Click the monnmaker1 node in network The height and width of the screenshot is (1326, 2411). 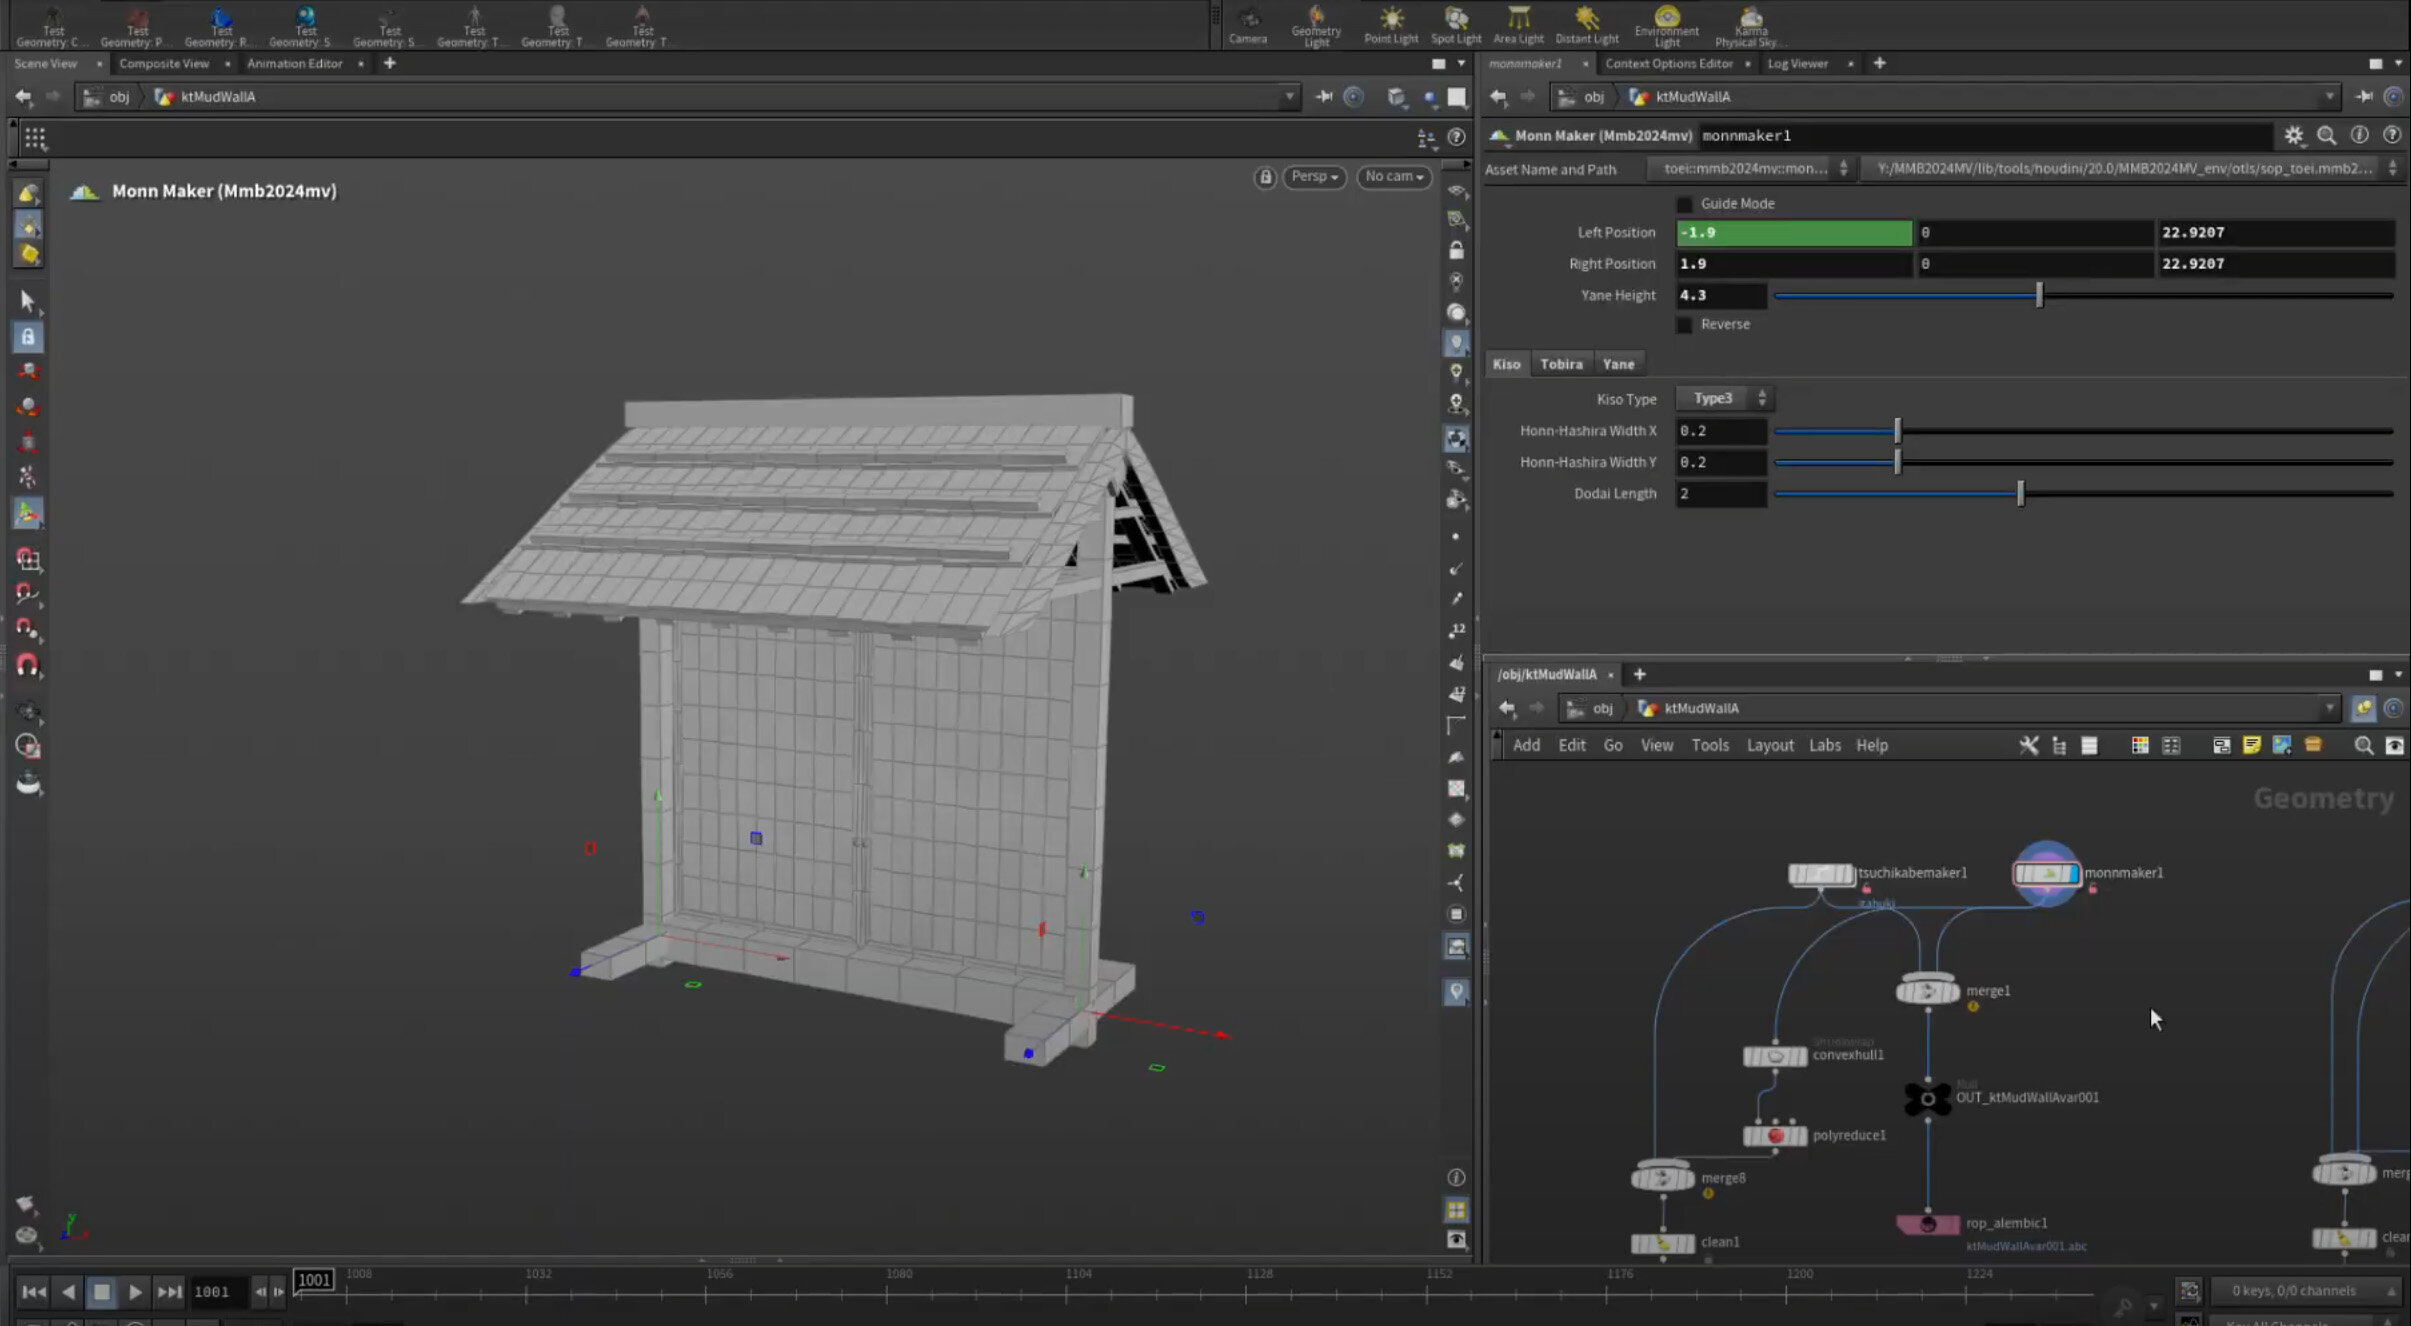(2046, 874)
